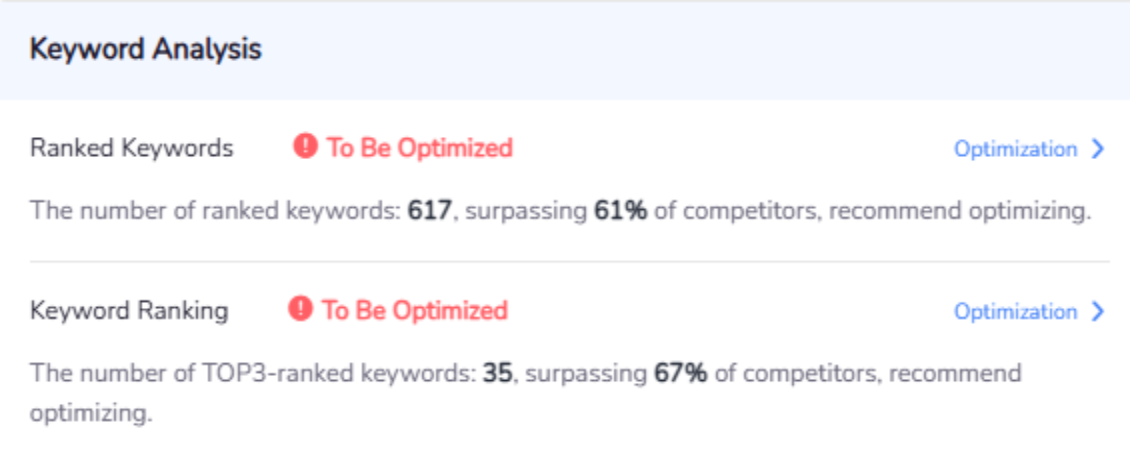Select the Ranked Keywords row label
This screenshot has width=1130, height=454.
(131, 148)
